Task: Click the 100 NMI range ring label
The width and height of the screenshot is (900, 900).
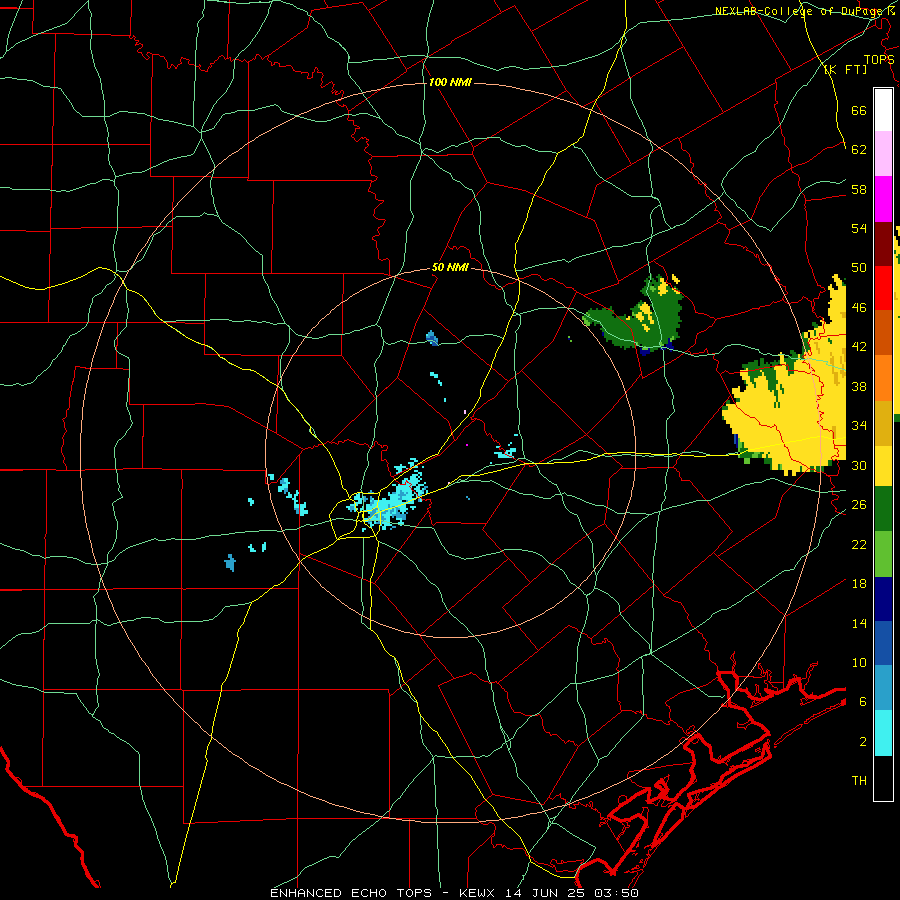Action: (x=450, y=82)
